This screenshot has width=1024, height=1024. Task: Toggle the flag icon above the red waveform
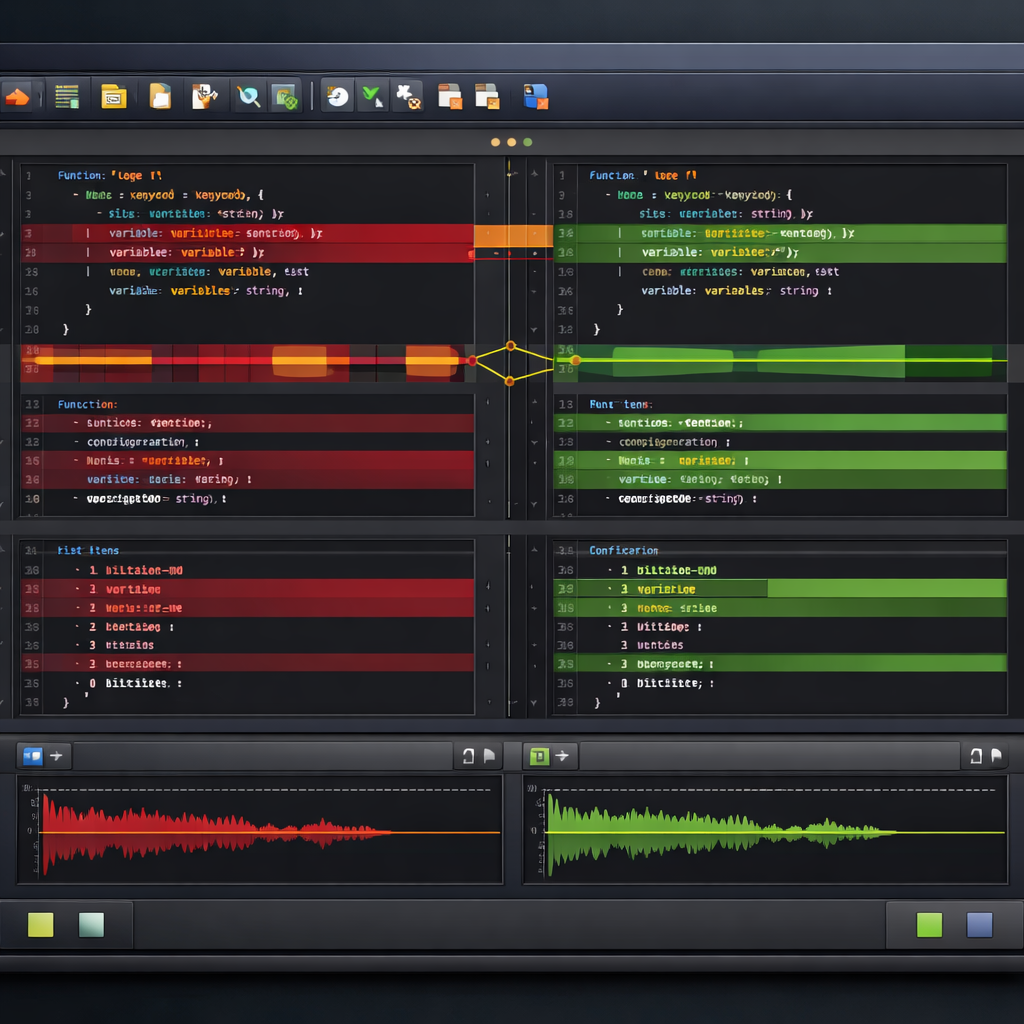[x=489, y=757]
